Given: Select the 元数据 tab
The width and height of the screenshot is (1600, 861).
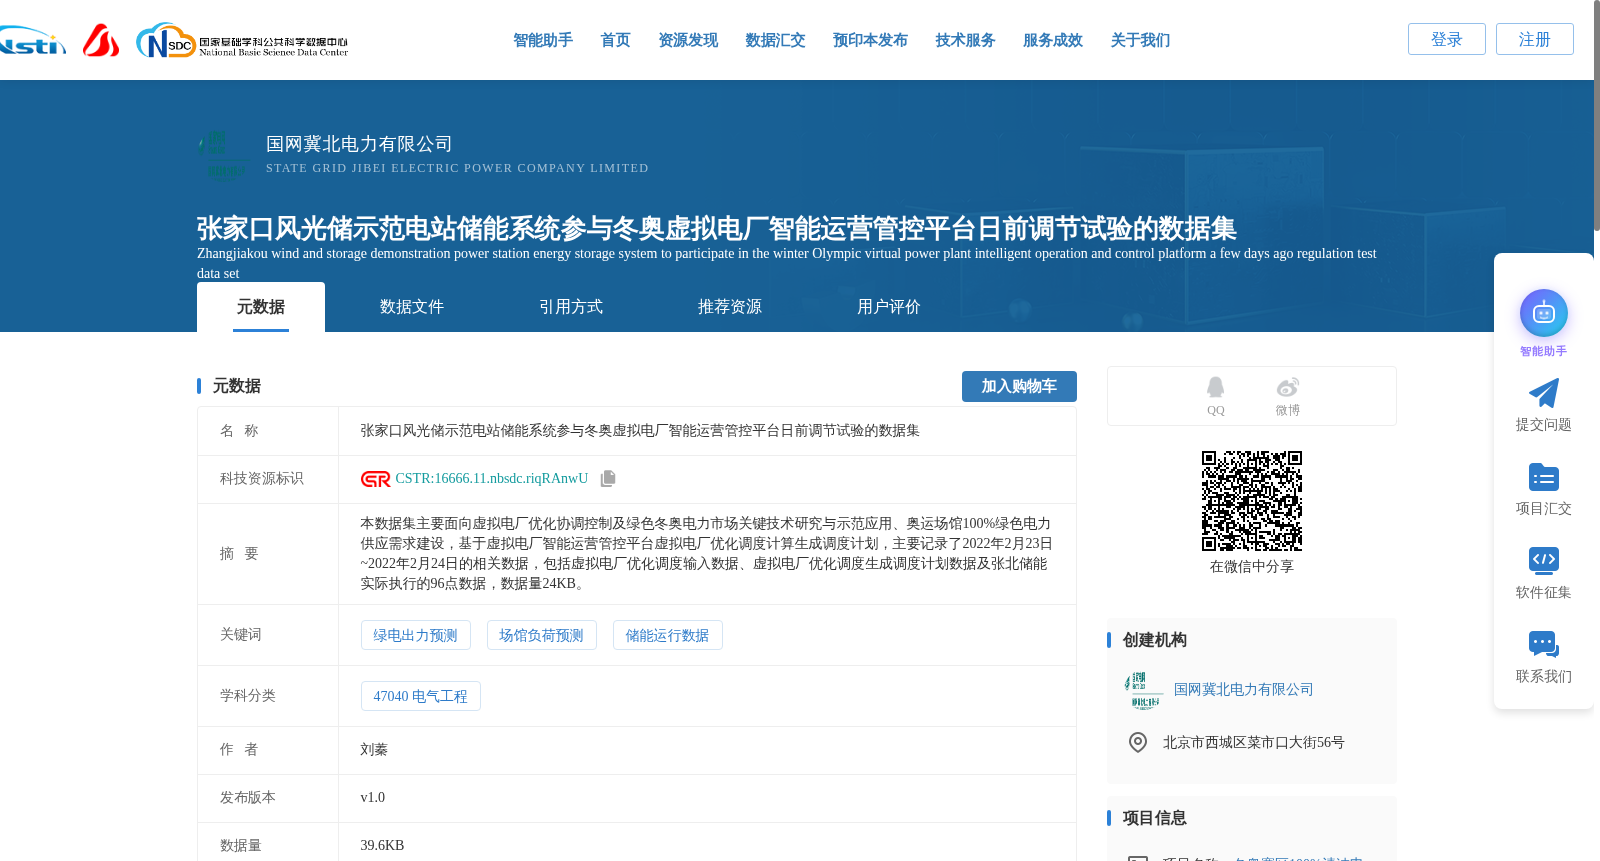Looking at the screenshot, I should (x=261, y=307).
